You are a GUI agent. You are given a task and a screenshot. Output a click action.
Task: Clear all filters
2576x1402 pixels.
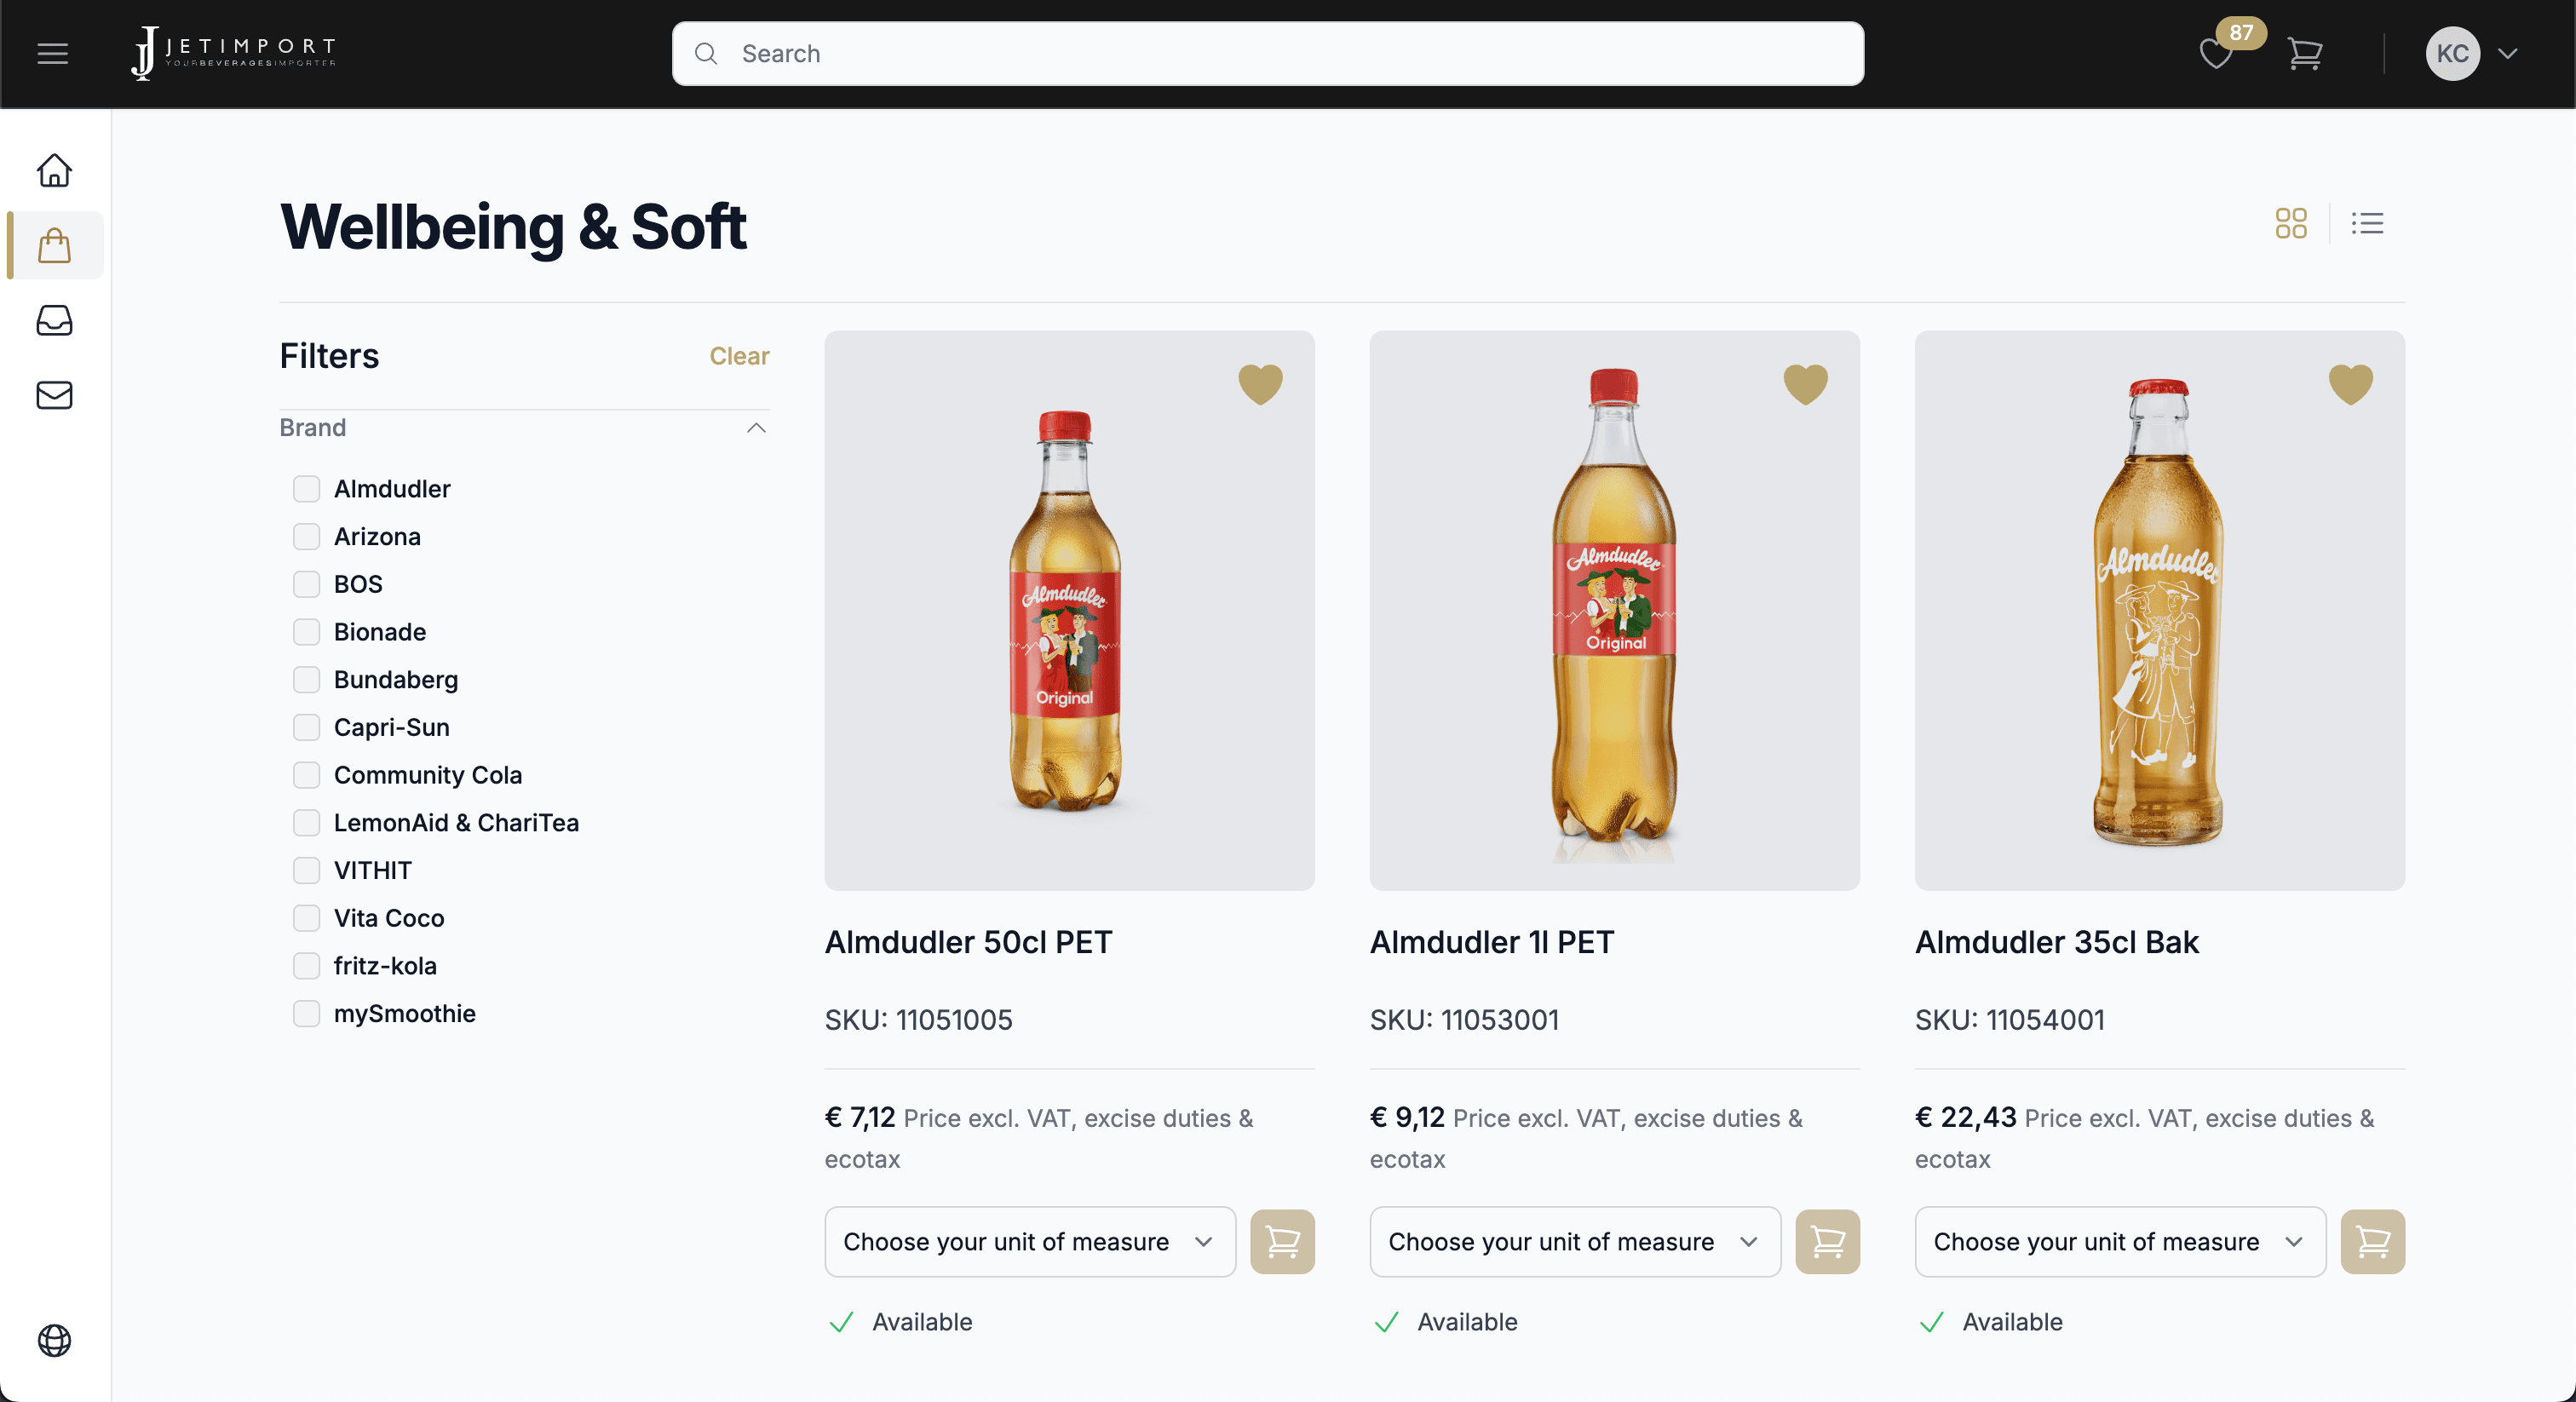739,356
